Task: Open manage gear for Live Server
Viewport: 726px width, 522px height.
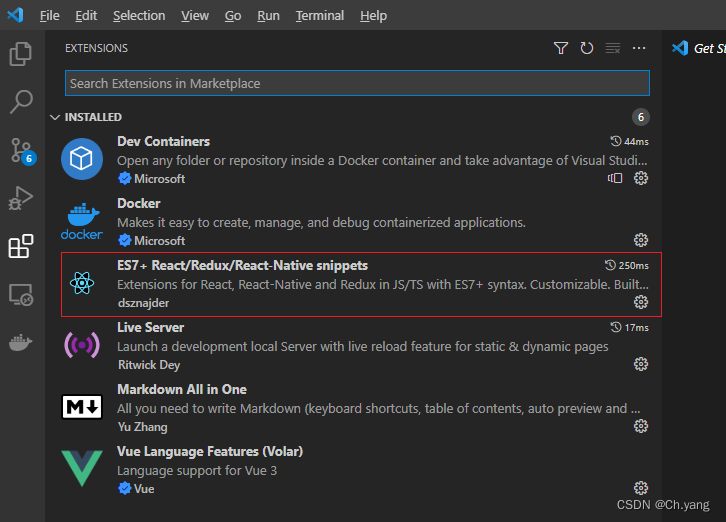Action: coord(641,364)
